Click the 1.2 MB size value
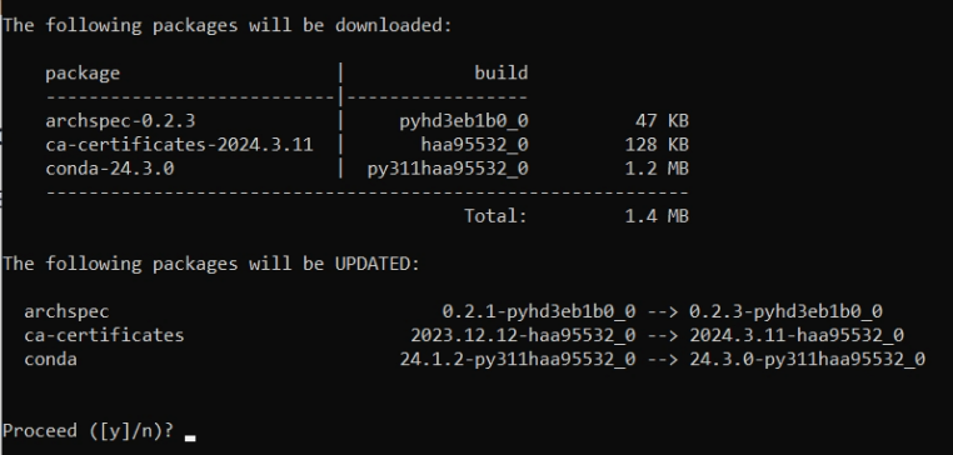 pyautogui.click(x=657, y=168)
